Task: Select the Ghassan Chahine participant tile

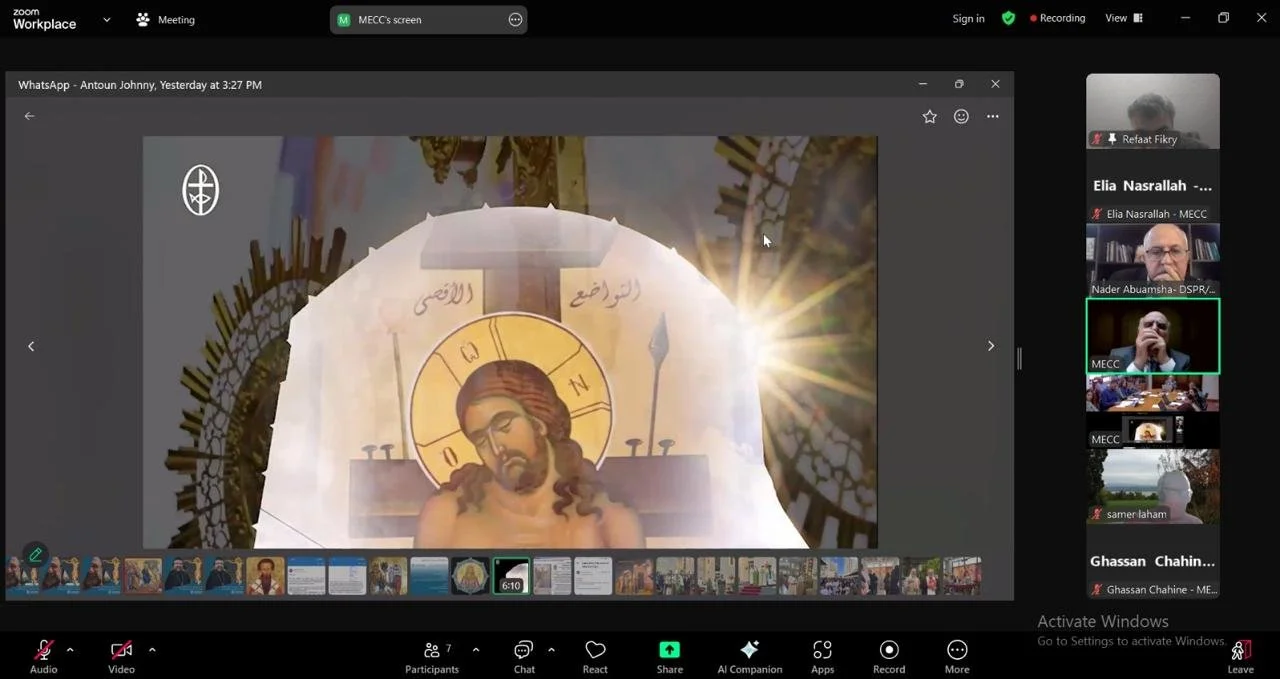Action: click(1153, 561)
